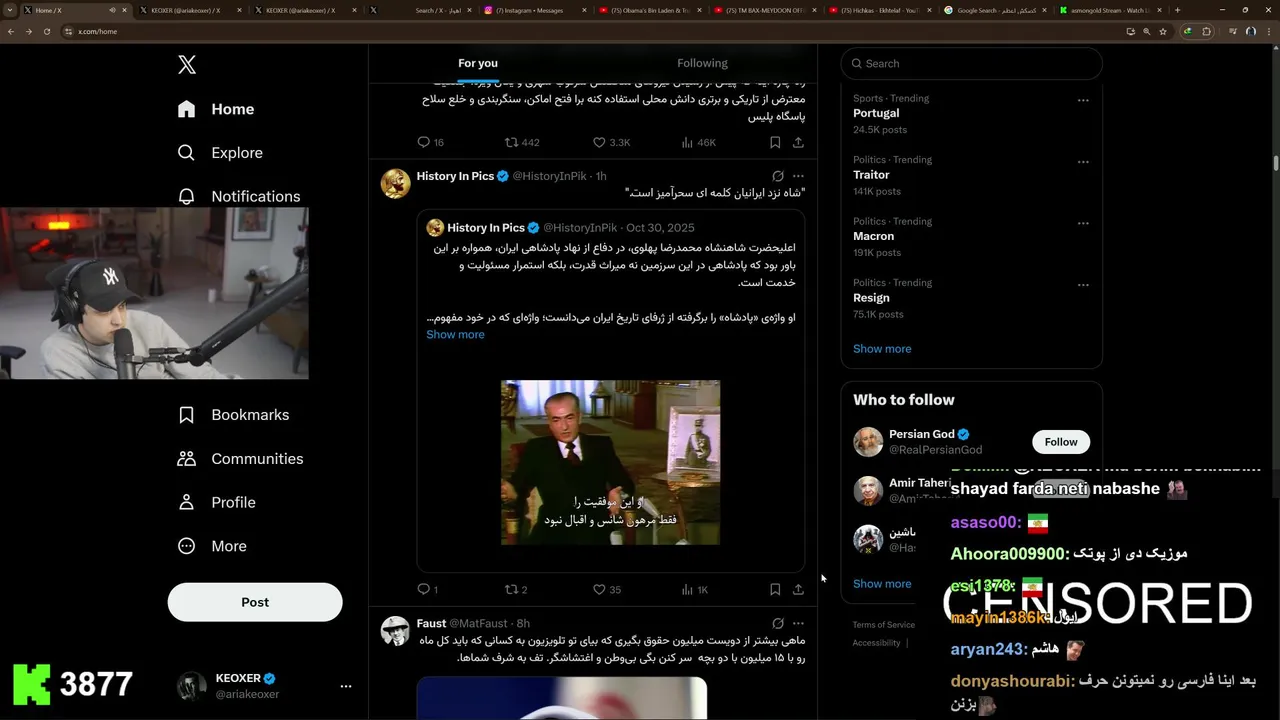The width and height of the screenshot is (1280, 720).
Task: Expand the More menu in the sidebar
Action: pyautogui.click(x=212, y=546)
